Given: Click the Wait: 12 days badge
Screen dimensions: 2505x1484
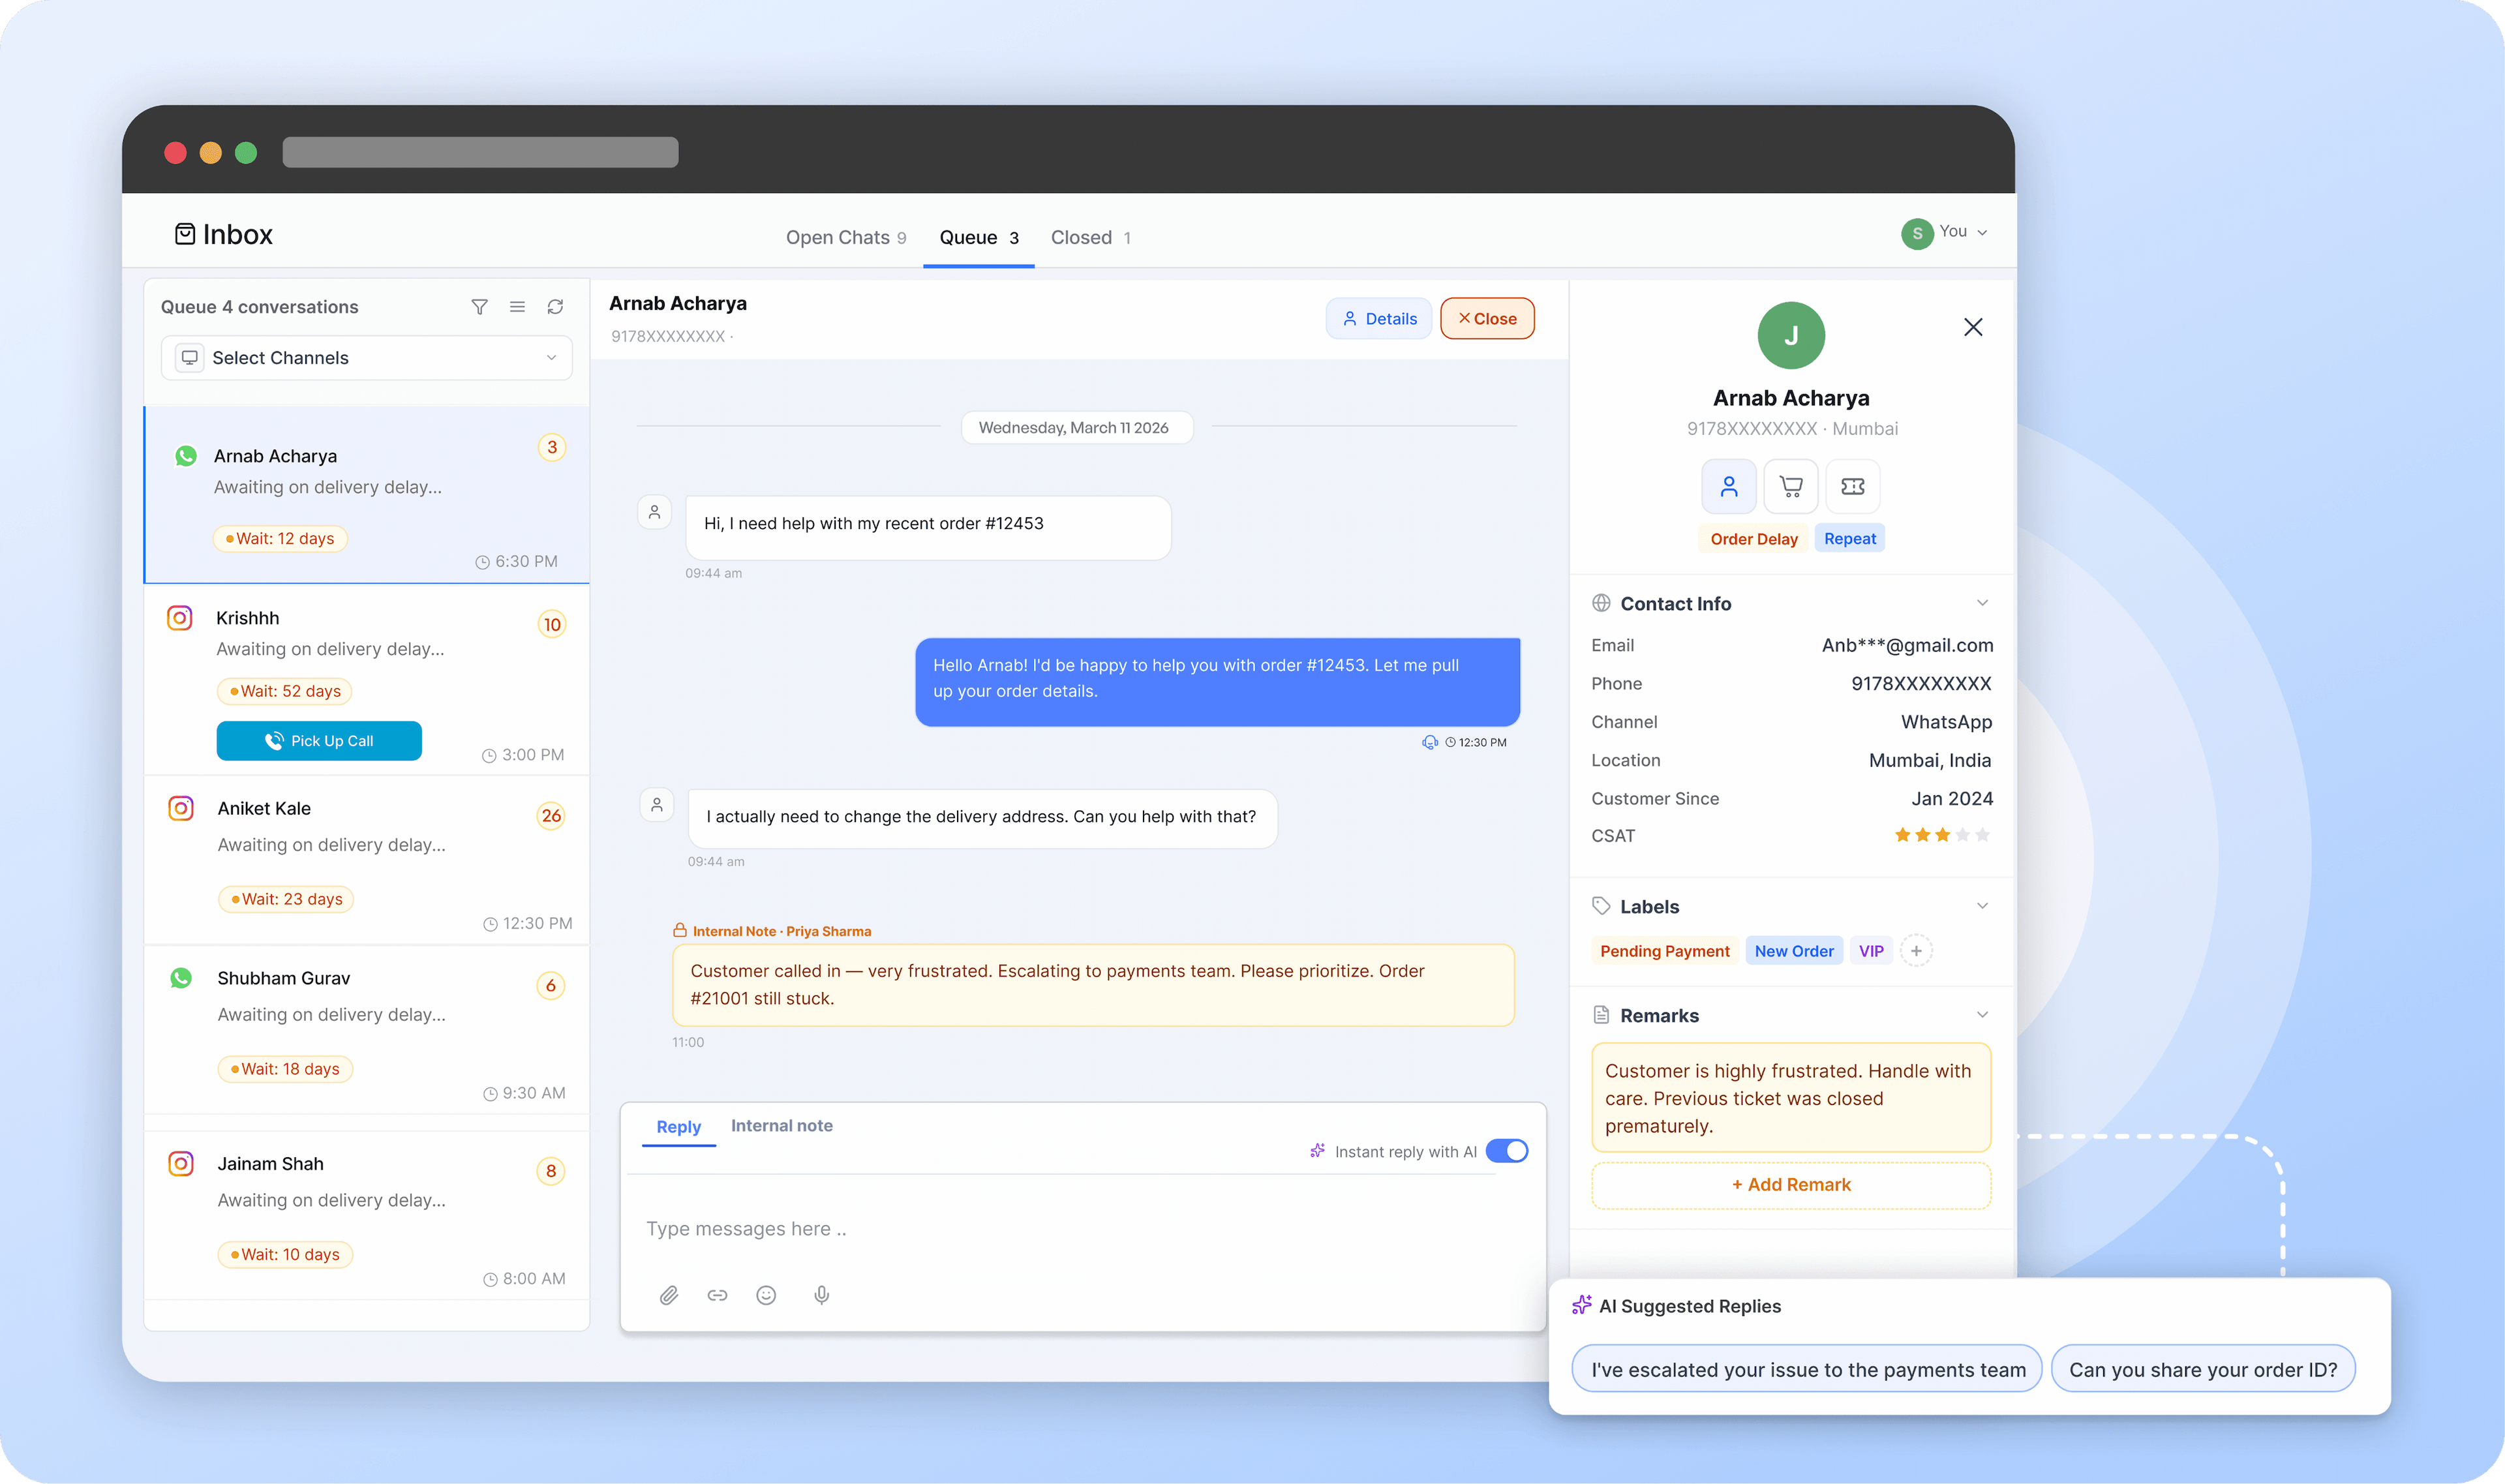Looking at the screenshot, I should click(280, 539).
